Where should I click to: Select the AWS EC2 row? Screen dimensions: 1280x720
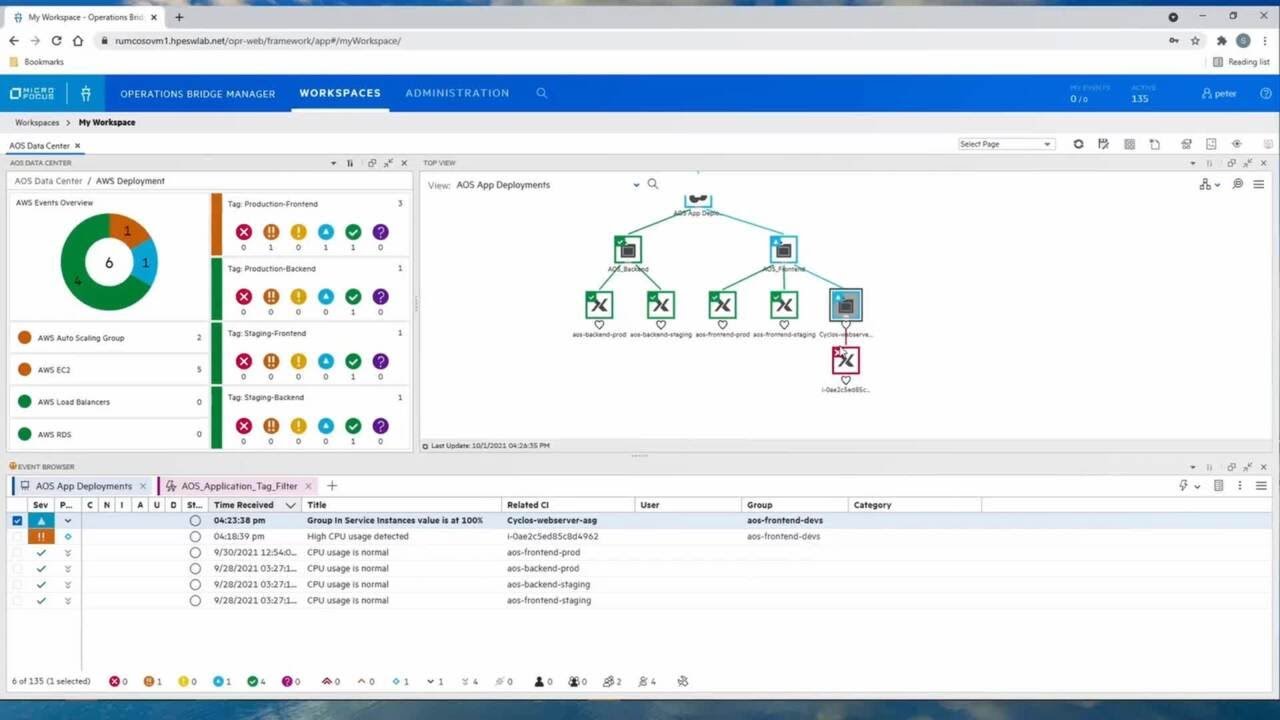pyautogui.click(x=109, y=370)
